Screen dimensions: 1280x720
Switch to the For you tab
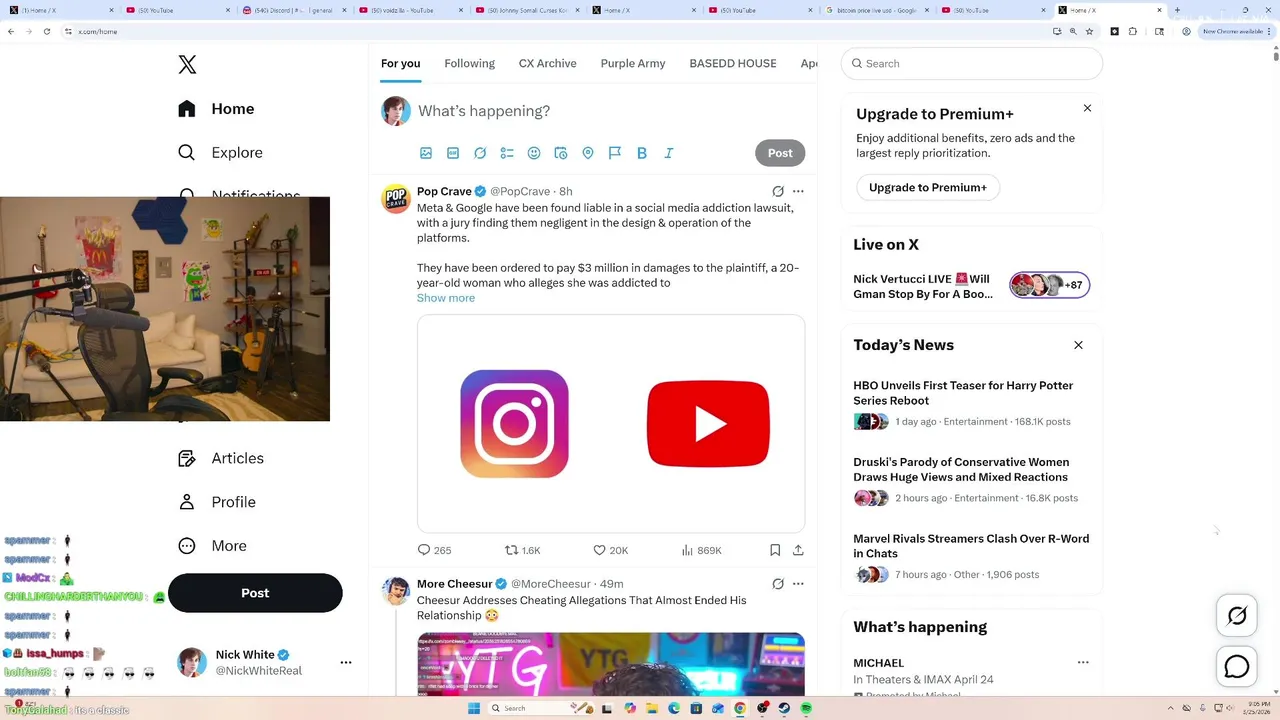pyautogui.click(x=400, y=63)
